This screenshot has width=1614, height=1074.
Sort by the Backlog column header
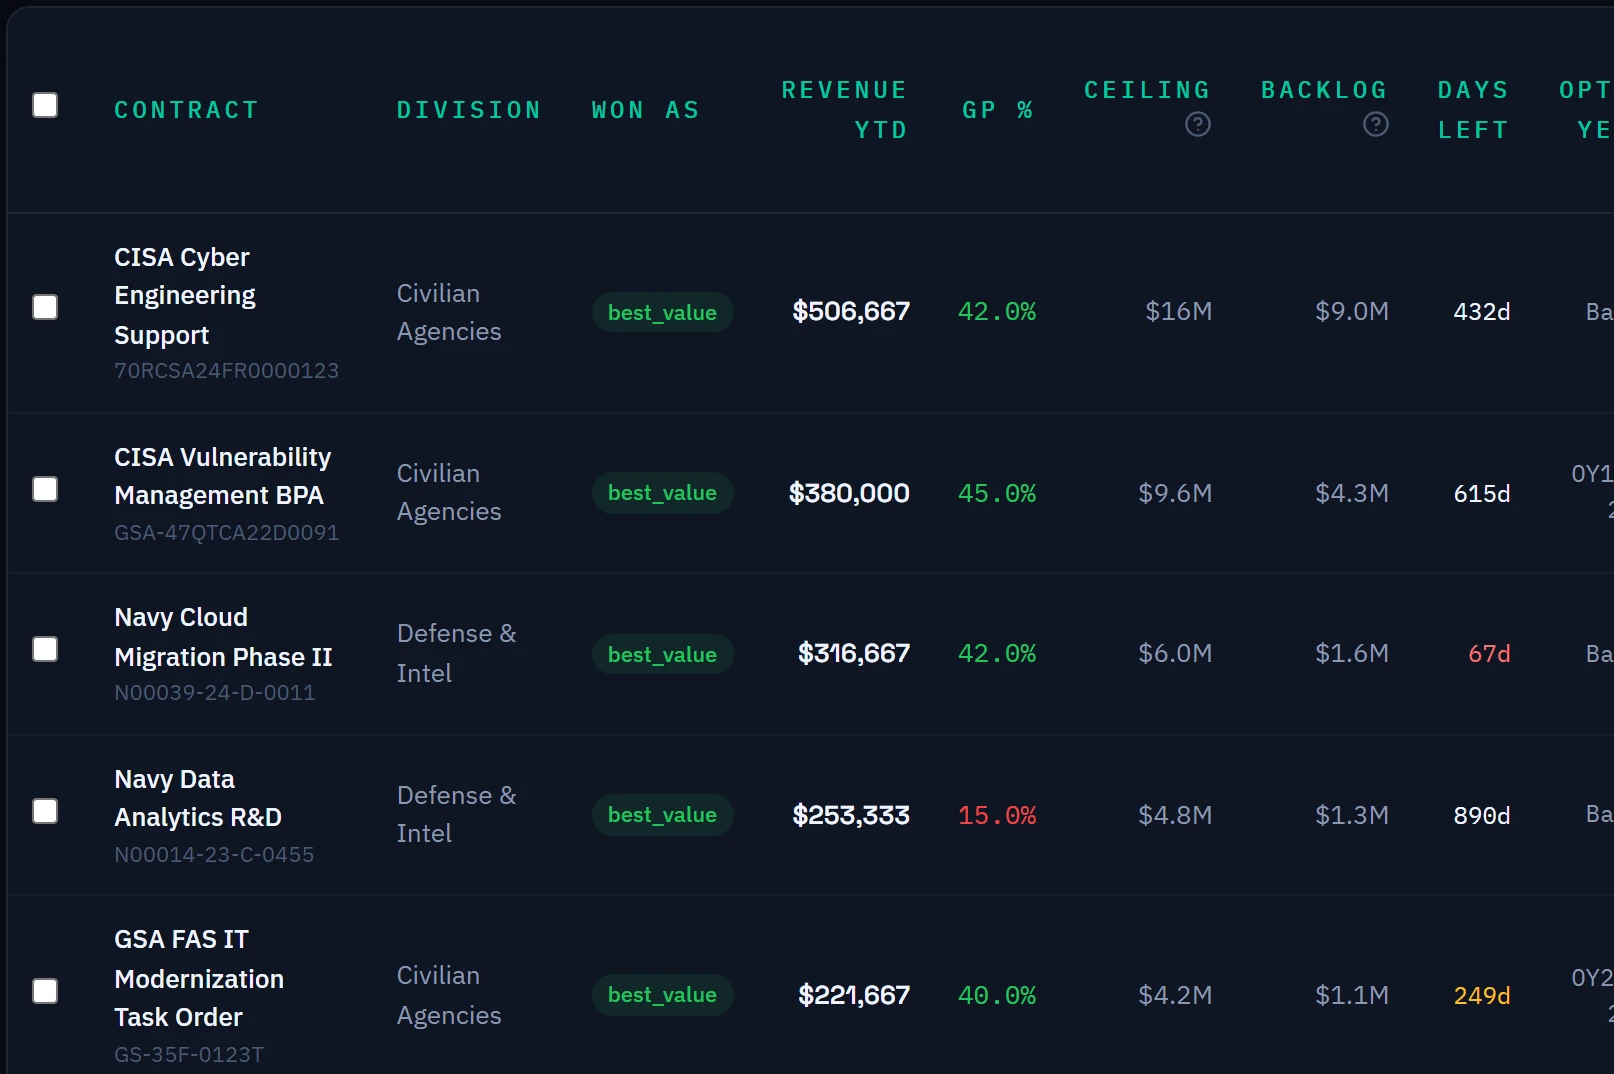[1324, 90]
